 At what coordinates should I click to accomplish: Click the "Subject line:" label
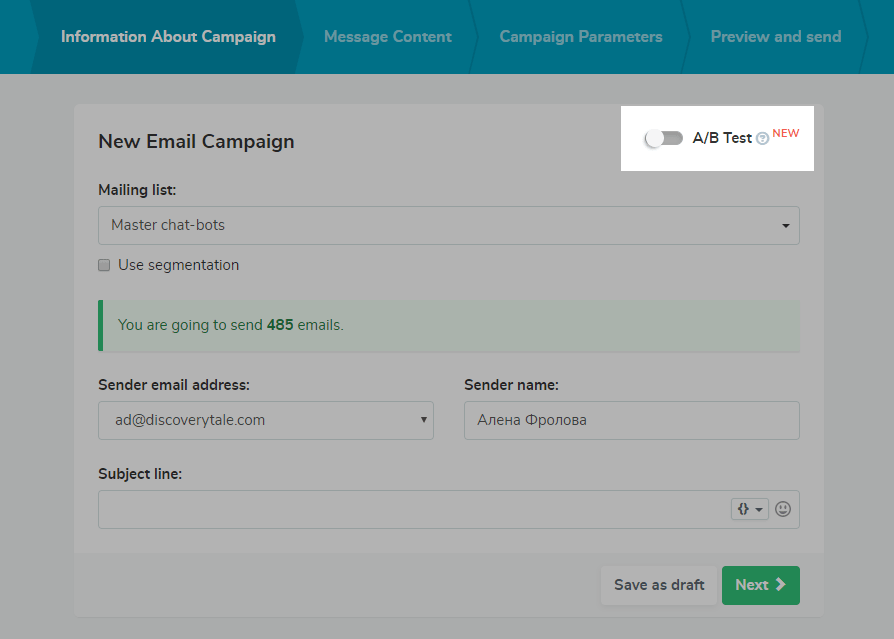click(140, 474)
